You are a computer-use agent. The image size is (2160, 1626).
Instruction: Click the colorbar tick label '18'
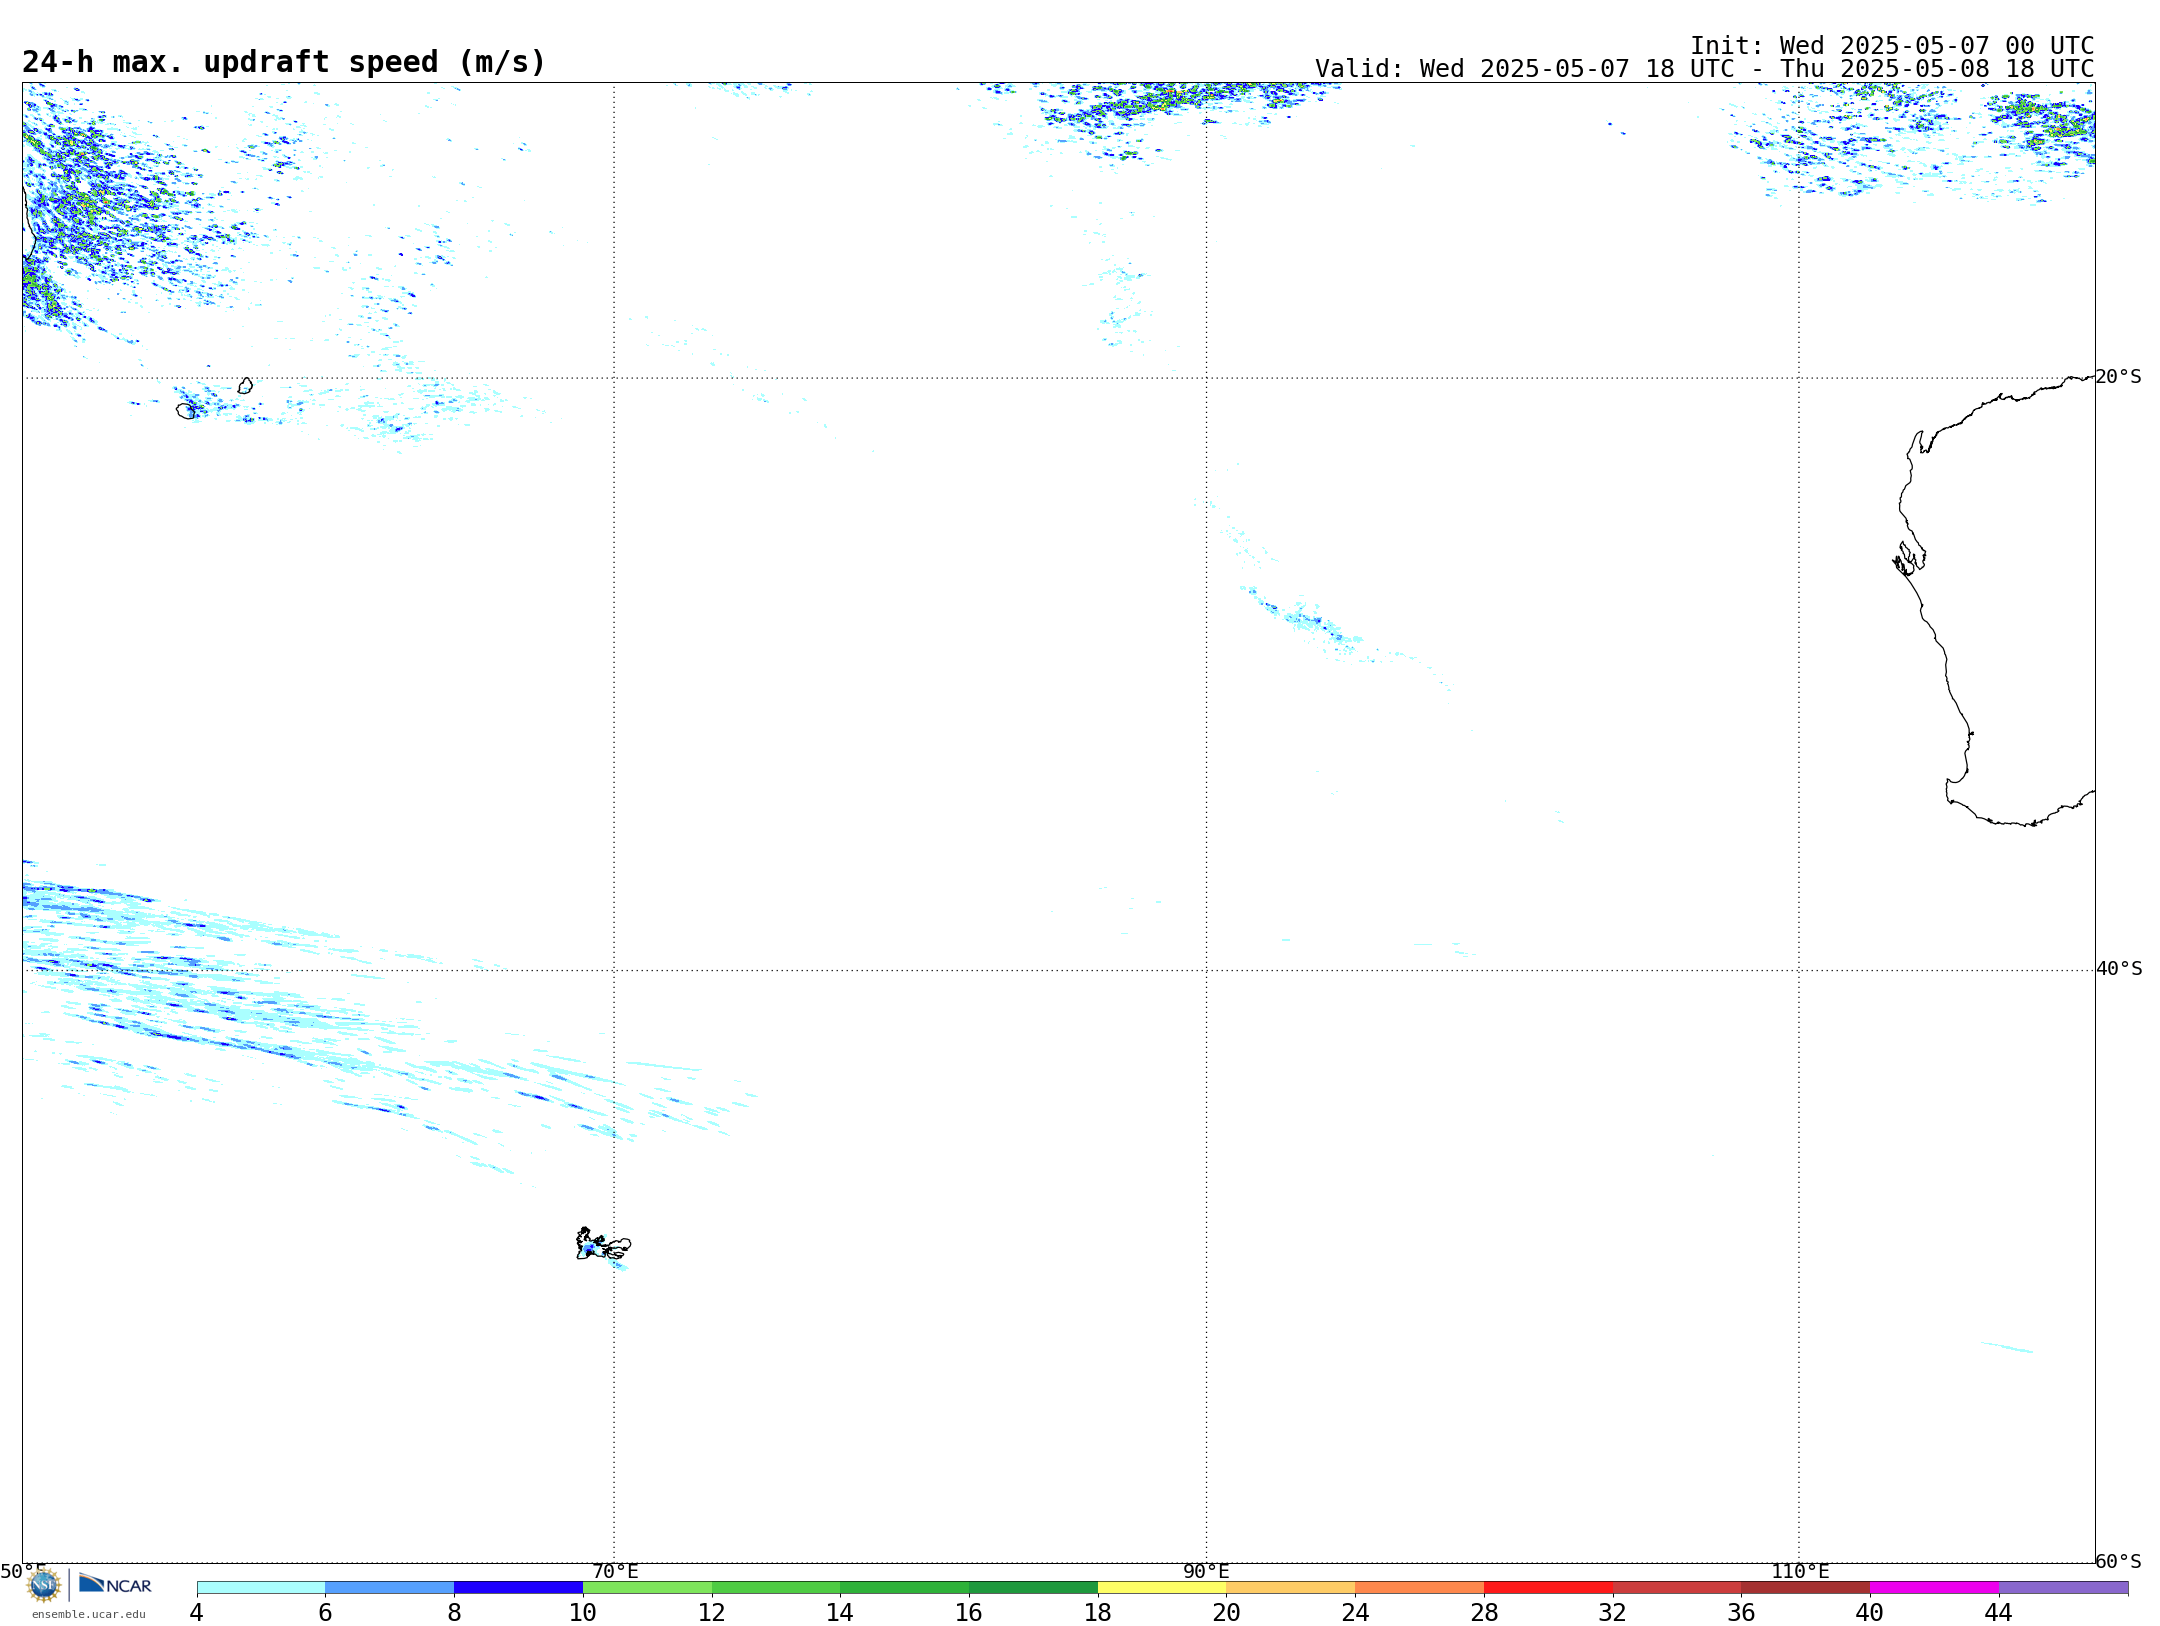[x=1098, y=1613]
